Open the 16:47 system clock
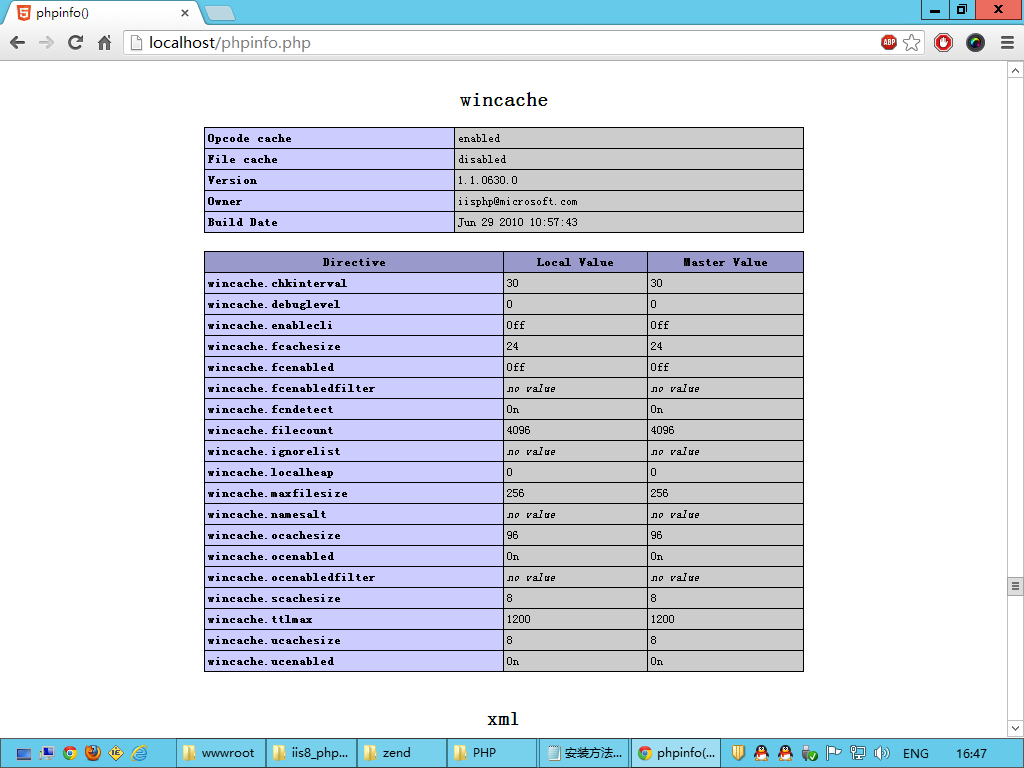The image size is (1024, 768). click(x=971, y=754)
